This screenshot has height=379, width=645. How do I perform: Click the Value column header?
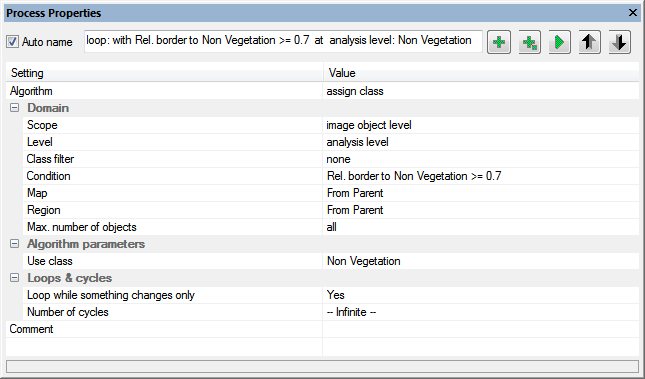[x=480, y=73]
